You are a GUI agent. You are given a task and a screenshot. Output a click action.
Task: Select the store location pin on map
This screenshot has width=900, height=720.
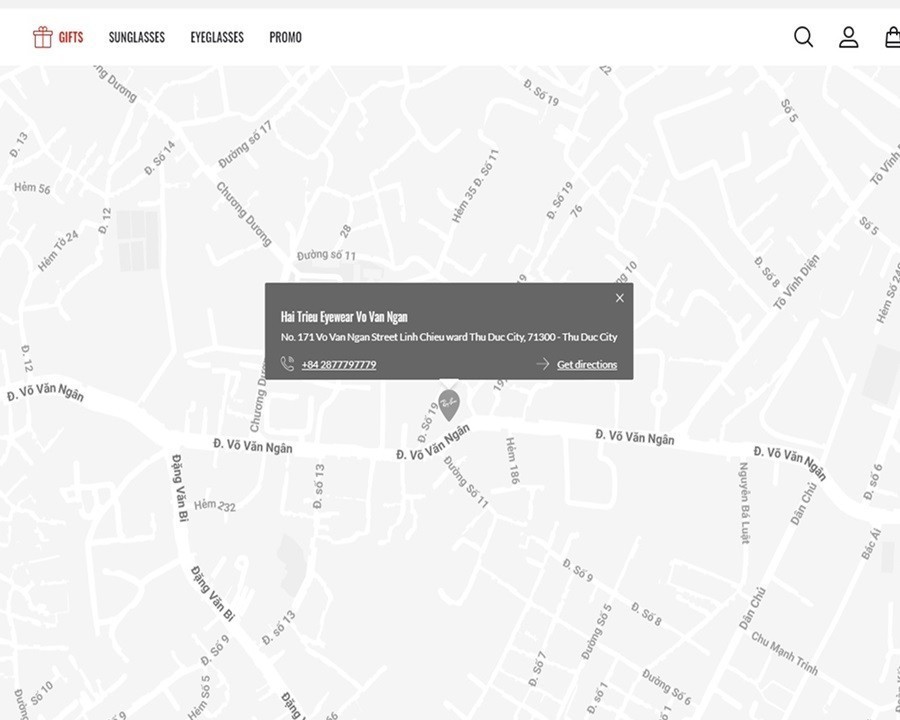click(x=449, y=404)
